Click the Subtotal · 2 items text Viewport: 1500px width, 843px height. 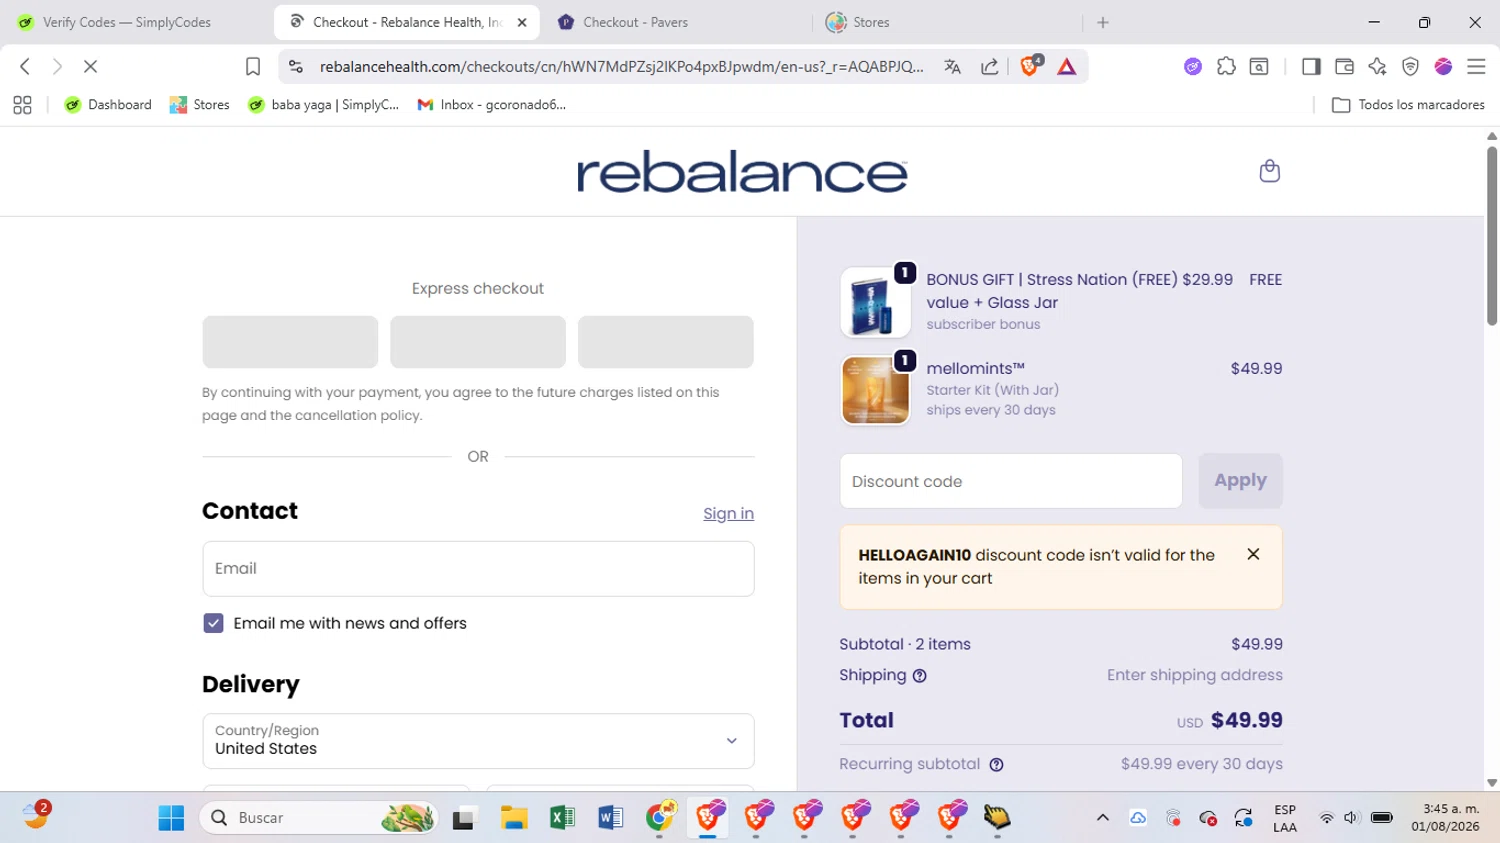pyautogui.click(x=905, y=645)
